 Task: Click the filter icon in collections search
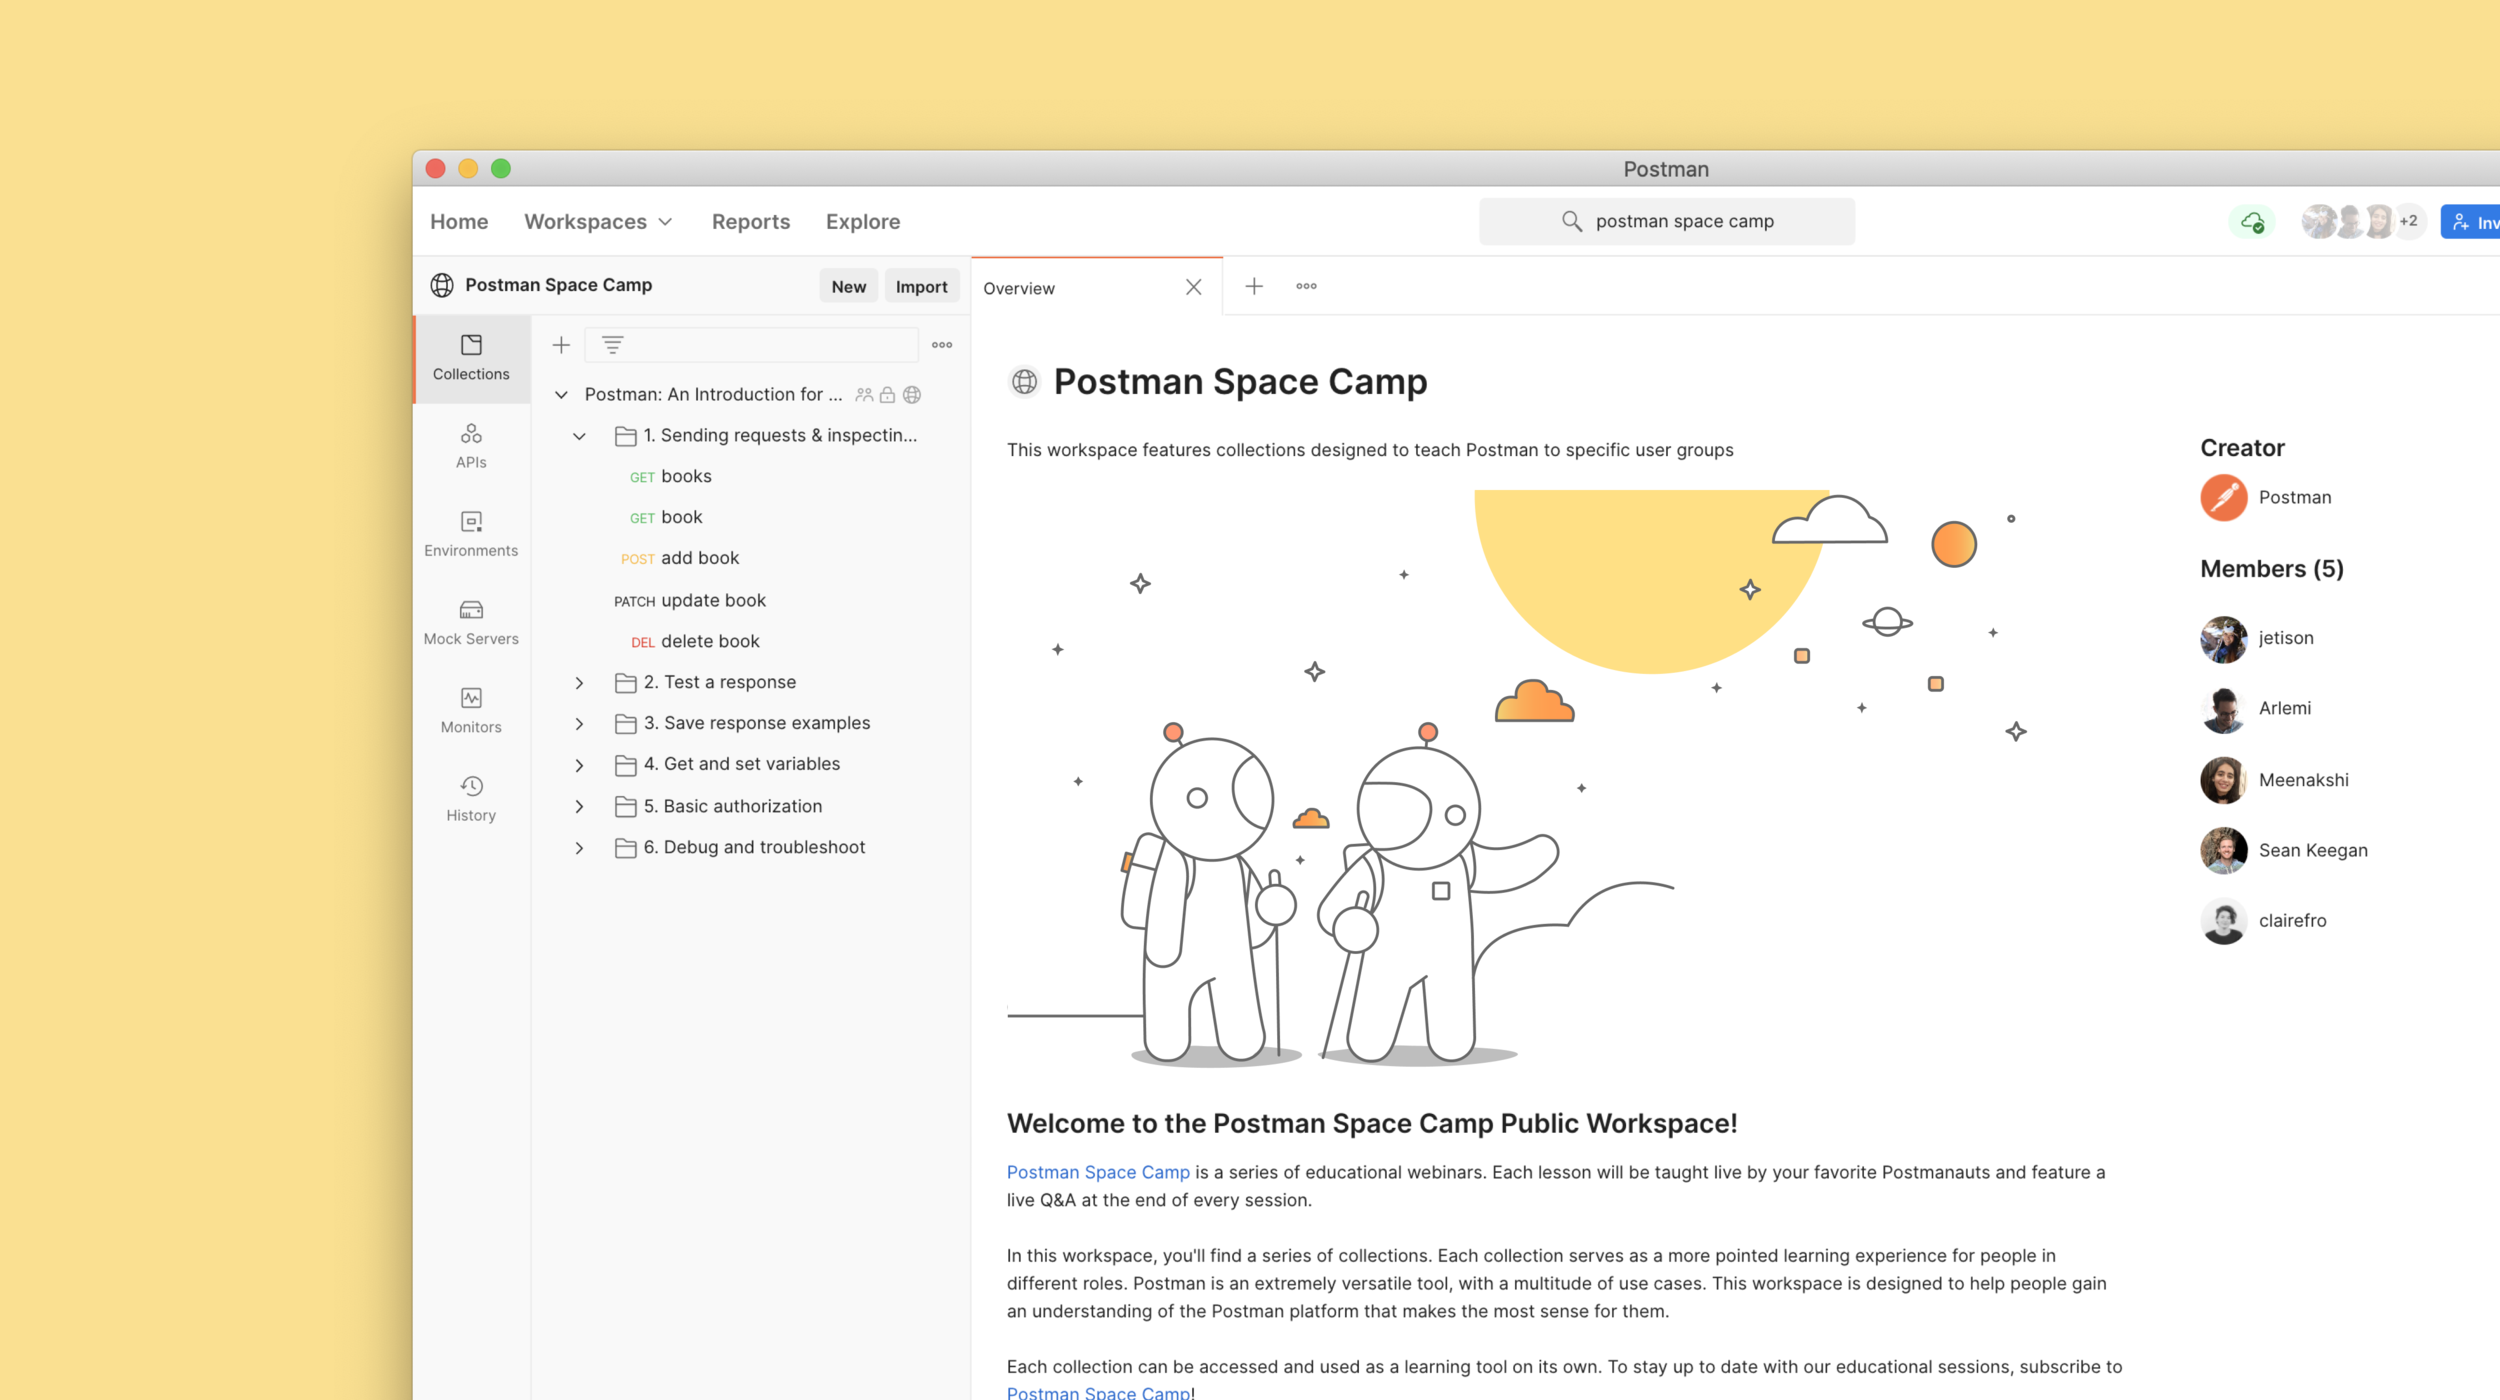[612, 345]
